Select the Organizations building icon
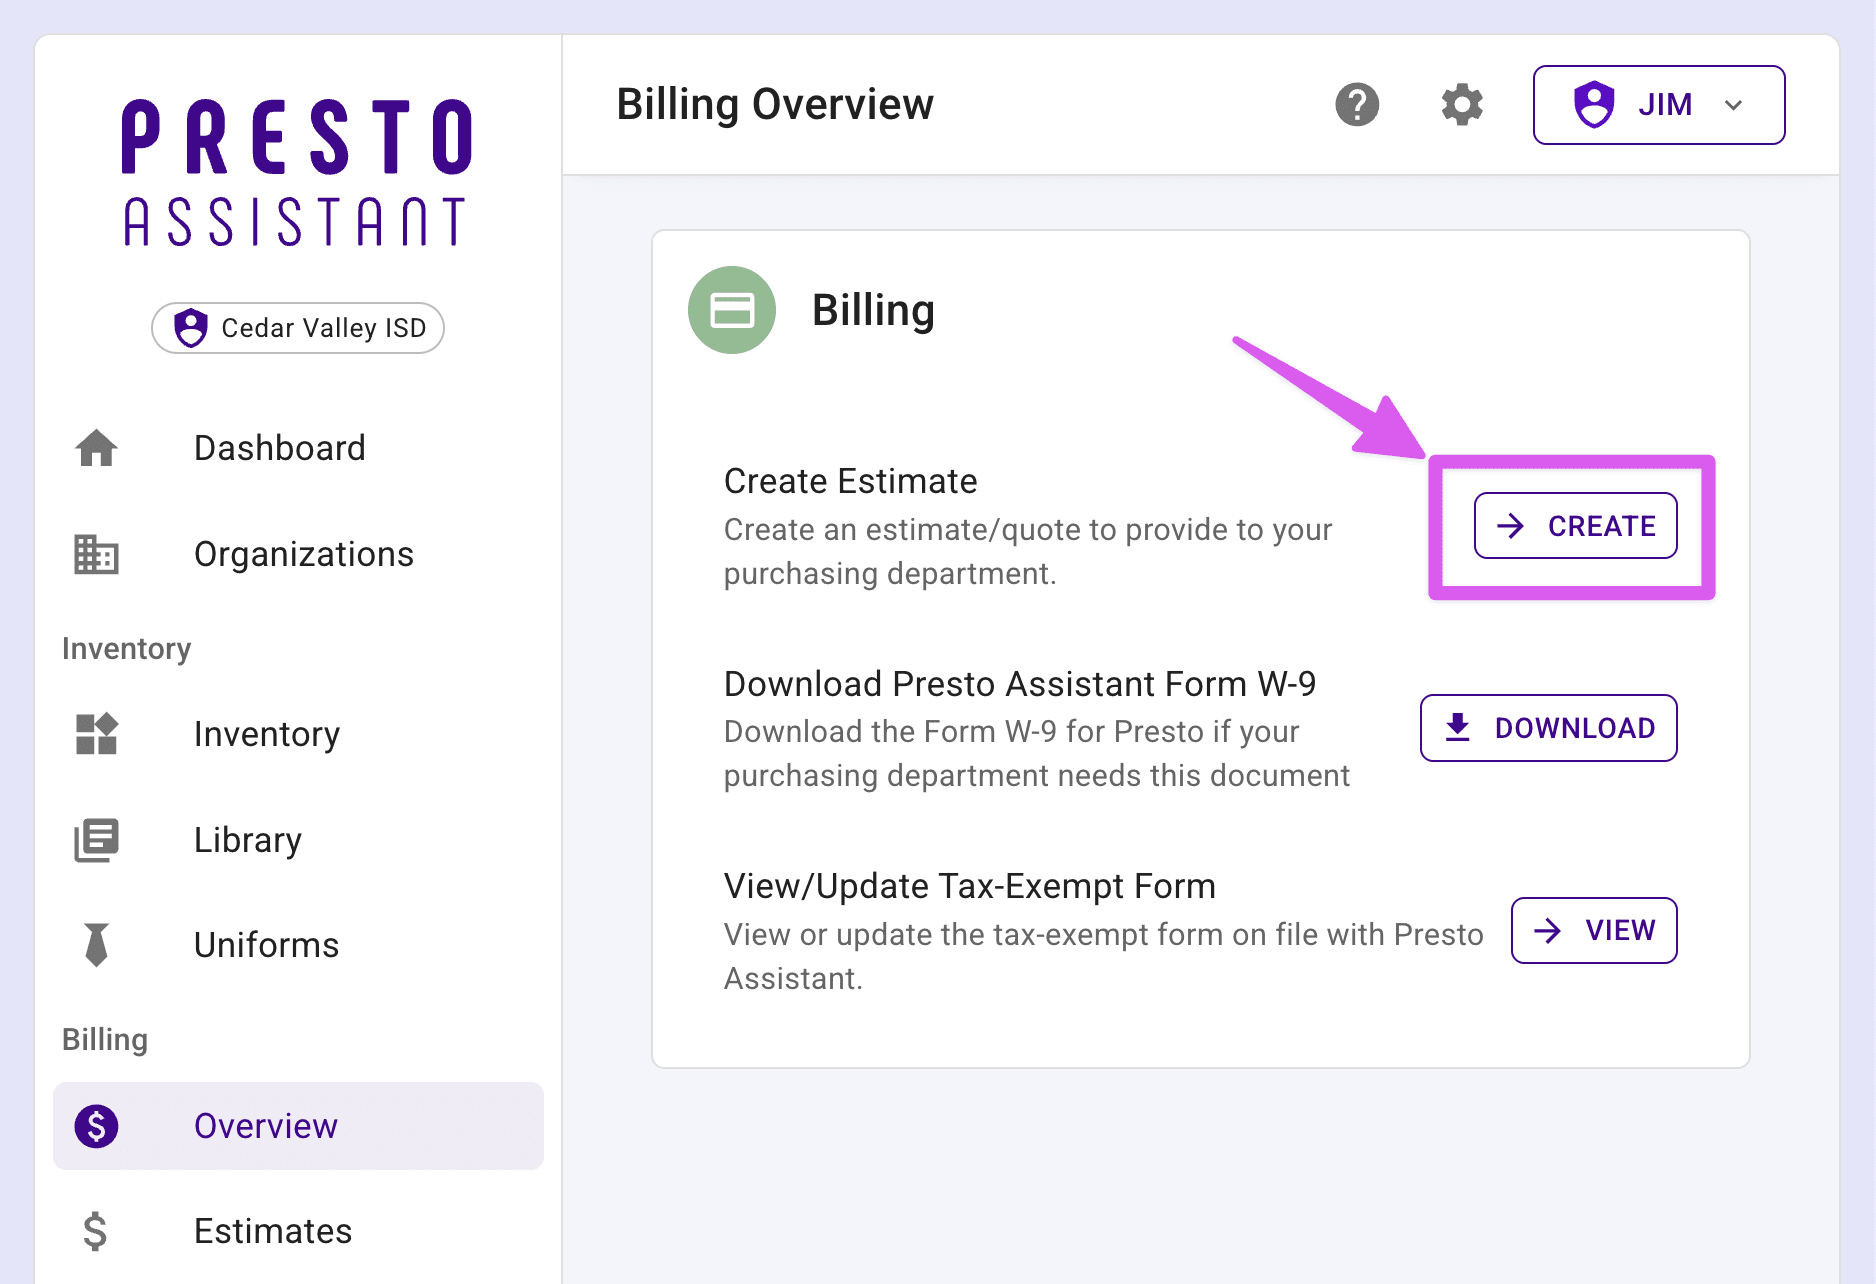This screenshot has width=1876, height=1284. [x=96, y=555]
